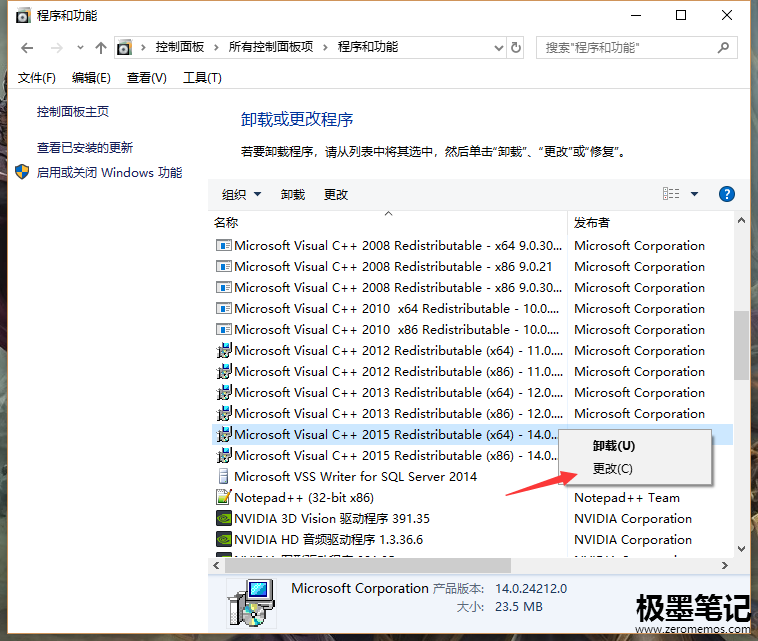Click the installer icon in details pane
This screenshot has width=758, height=641.
[252, 603]
